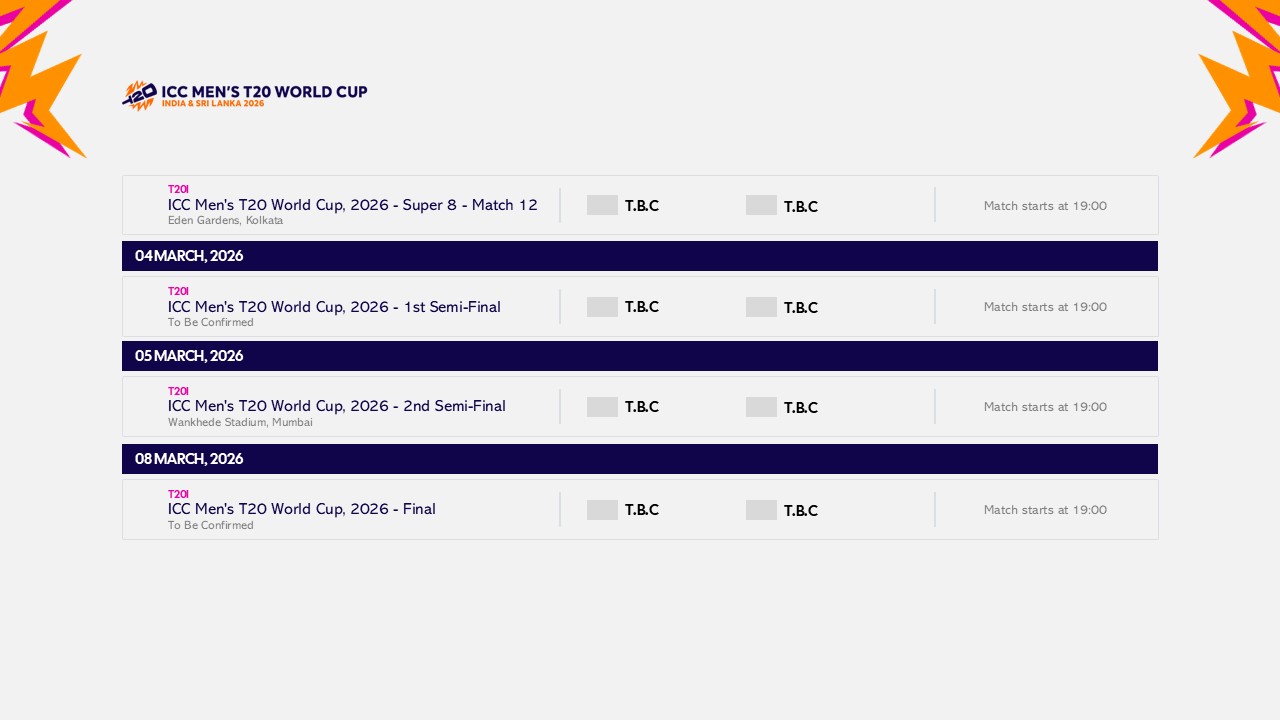Select the home team badge for 2nd Semi-Final
1280x720 pixels.
(601, 406)
